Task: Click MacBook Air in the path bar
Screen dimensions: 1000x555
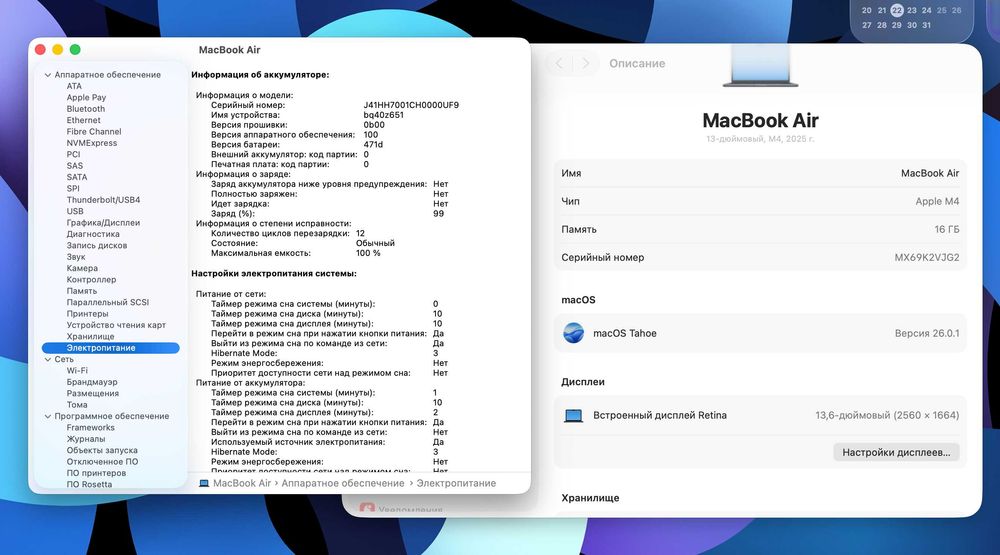Action: pos(242,484)
